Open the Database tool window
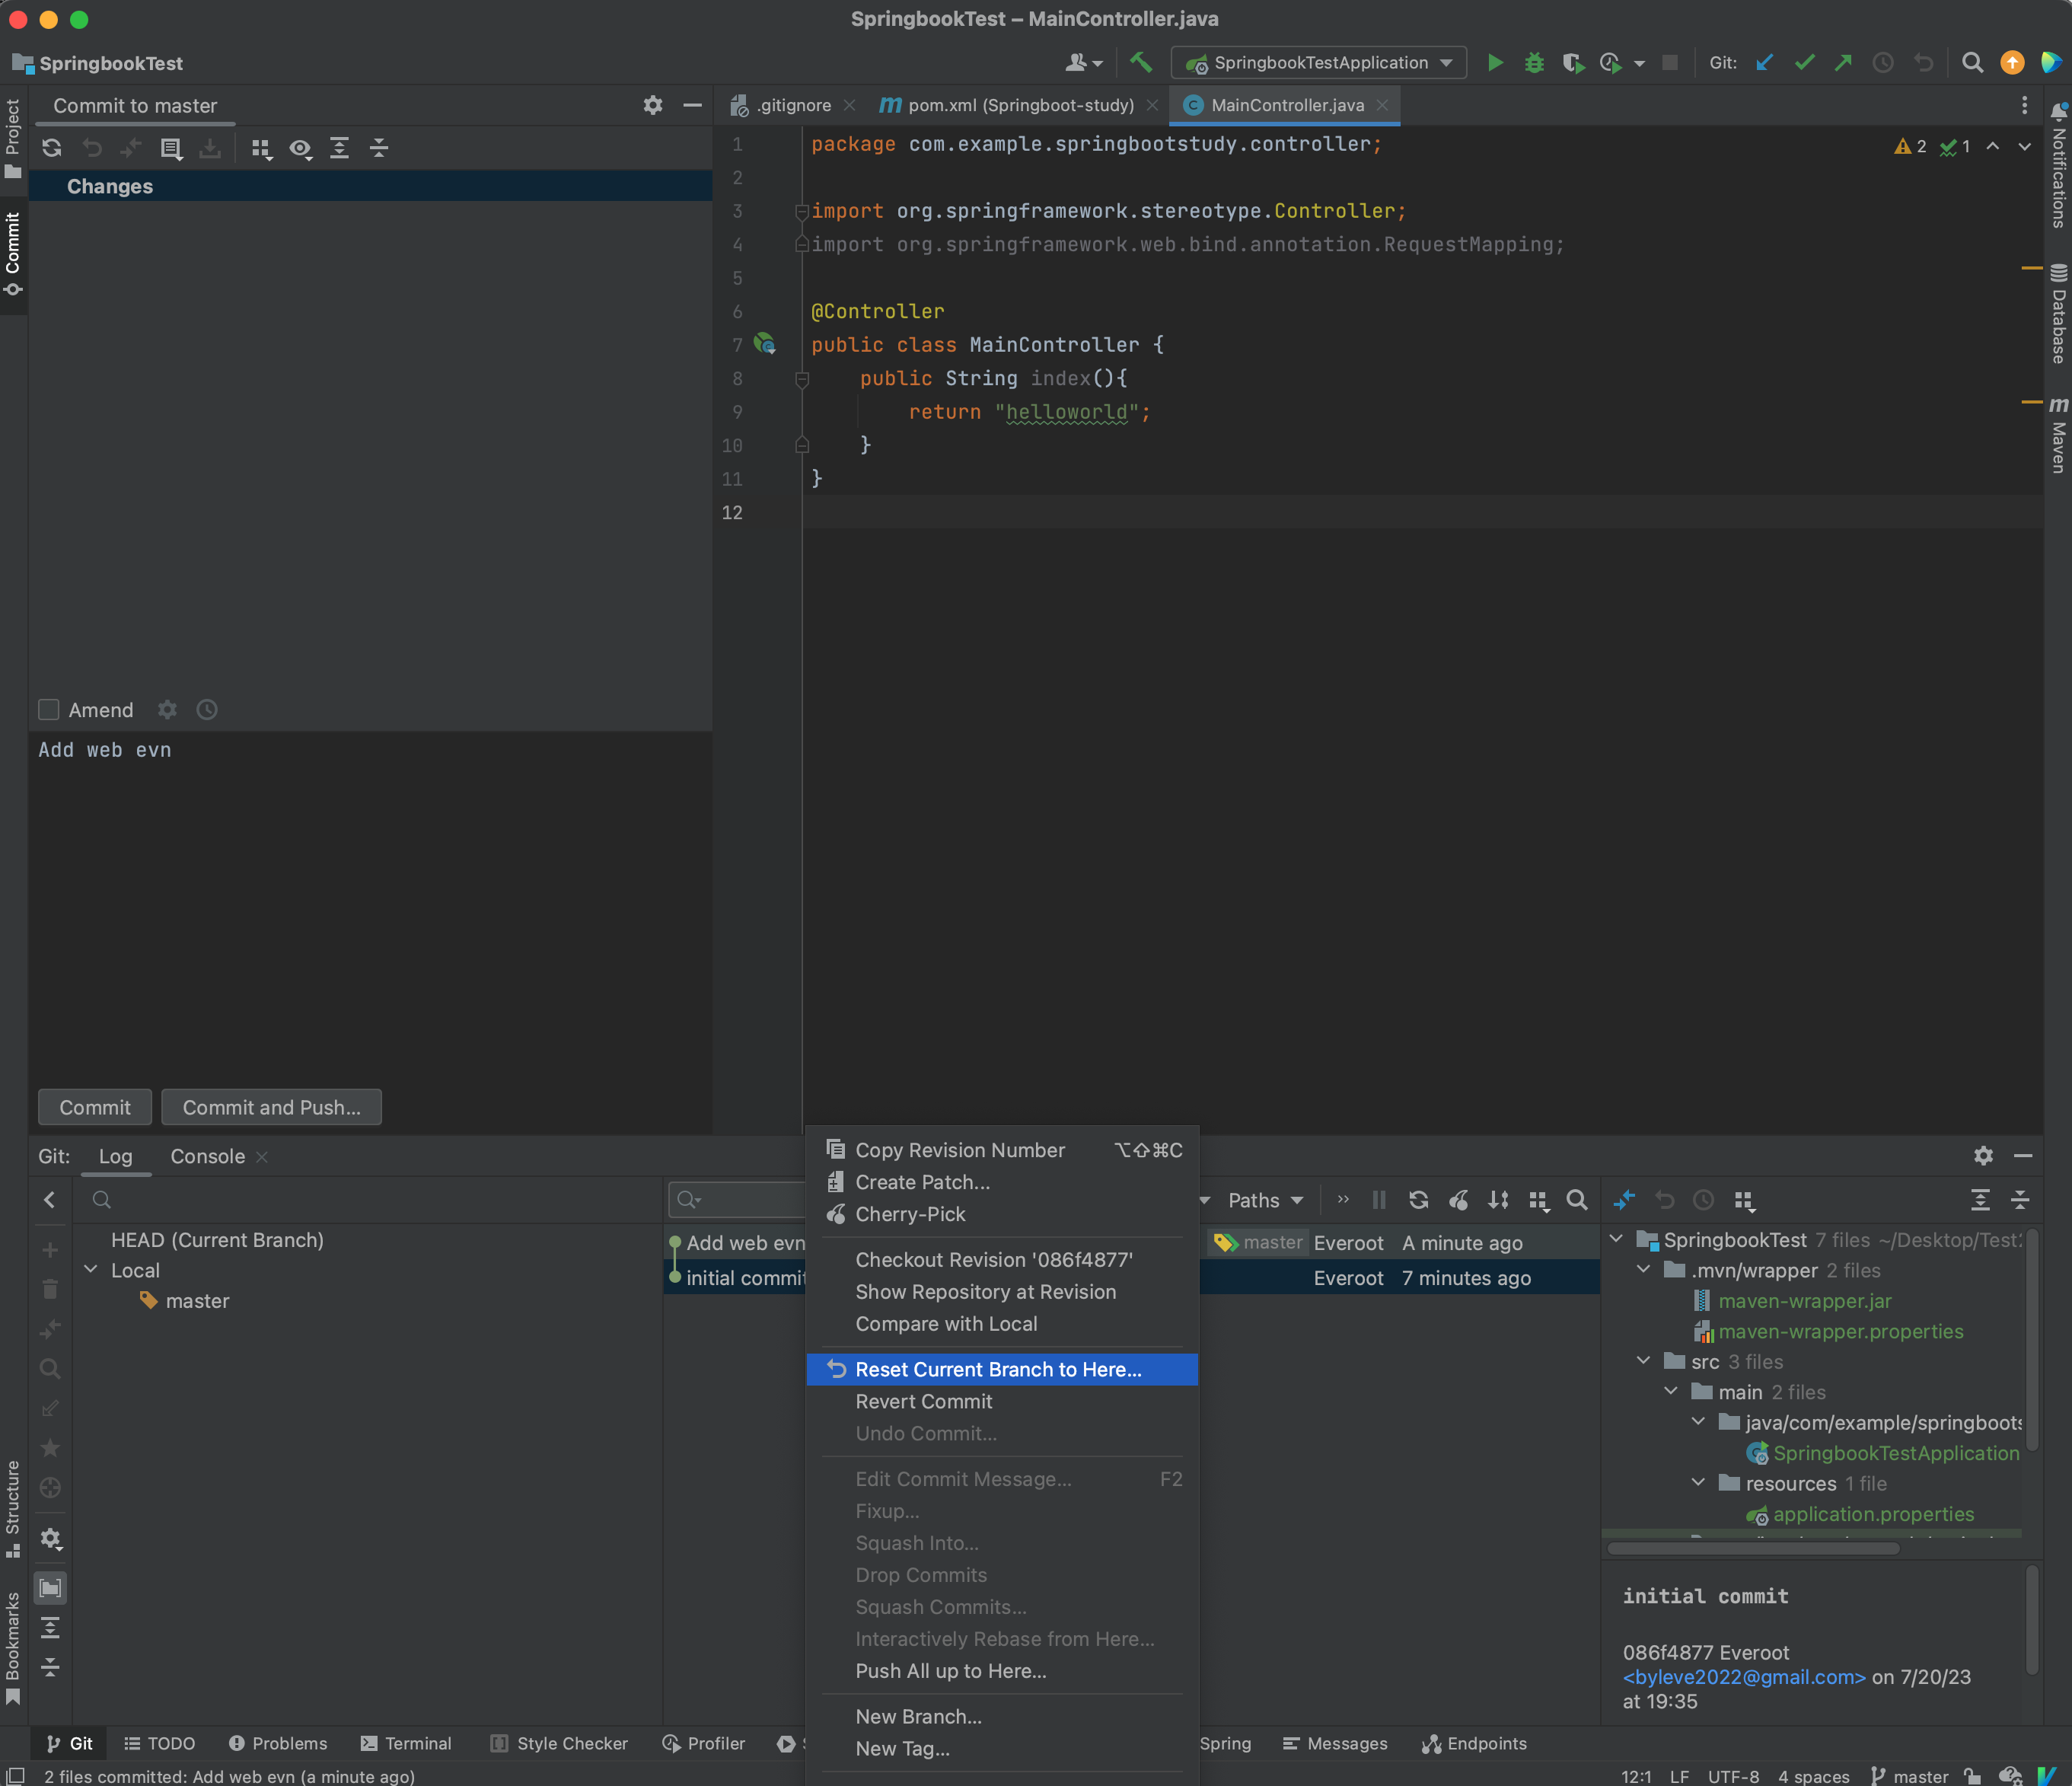Image resolution: width=2072 pixels, height=1786 pixels. point(2058,314)
